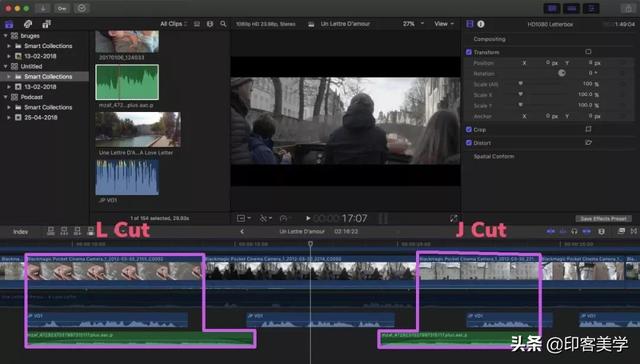This screenshot has width=640, height=364.
Task: Select the green audio waveform clip thumbnail
Action: pyautogui.click(x=127, y=82)
